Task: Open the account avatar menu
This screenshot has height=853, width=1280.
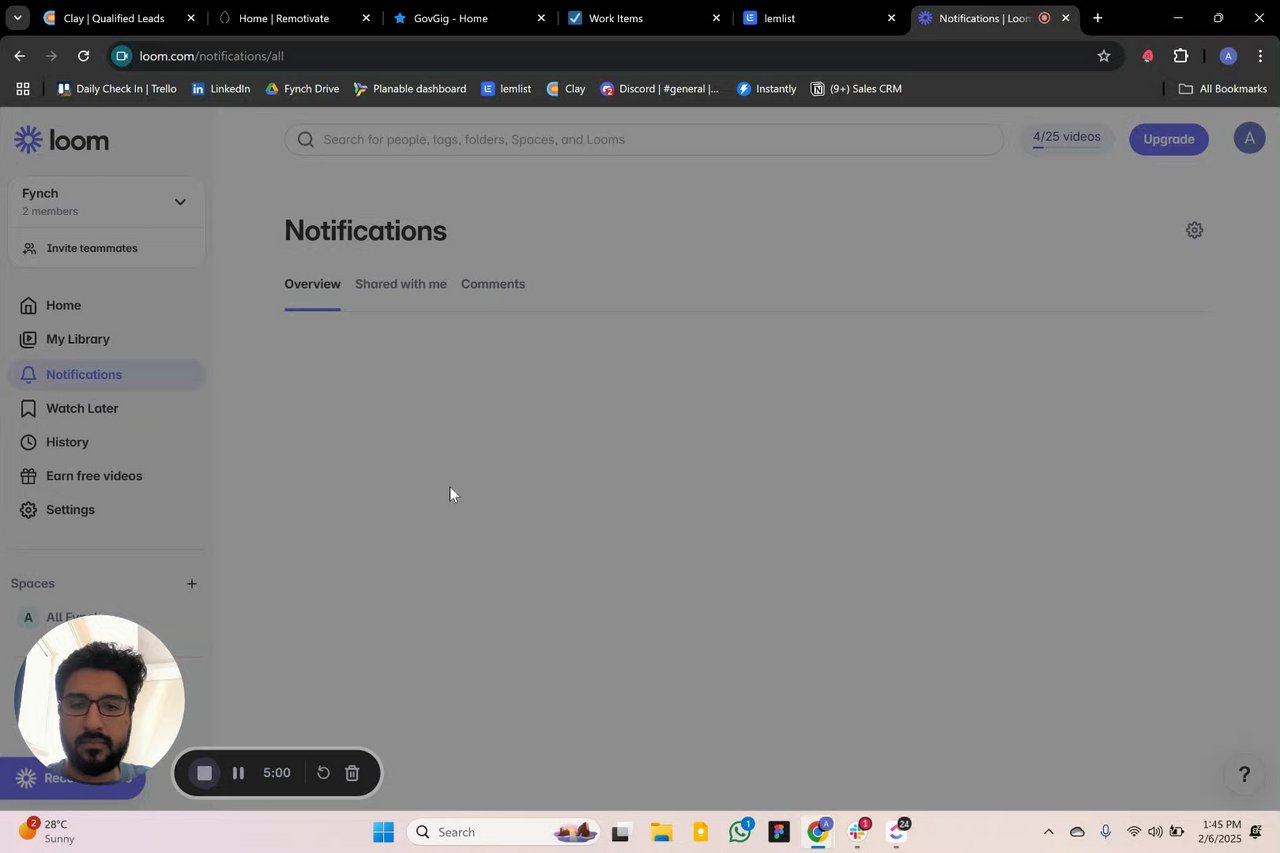Action: click(1249, 139)
